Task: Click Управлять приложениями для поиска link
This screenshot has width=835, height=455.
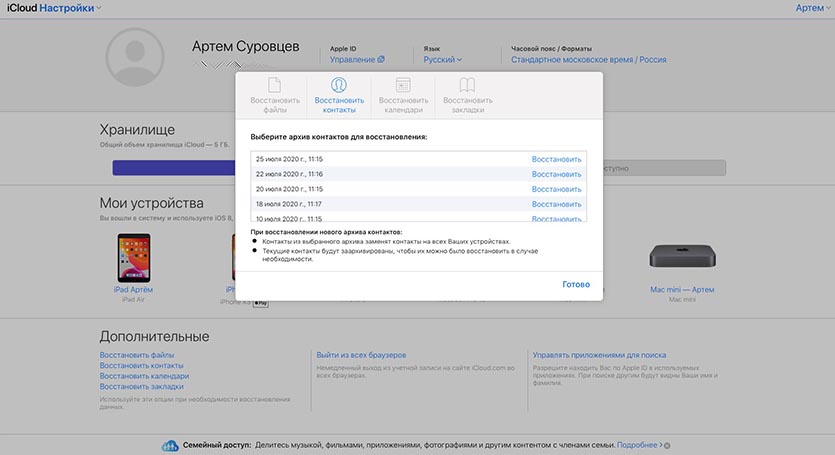Action: coord(599,355)
